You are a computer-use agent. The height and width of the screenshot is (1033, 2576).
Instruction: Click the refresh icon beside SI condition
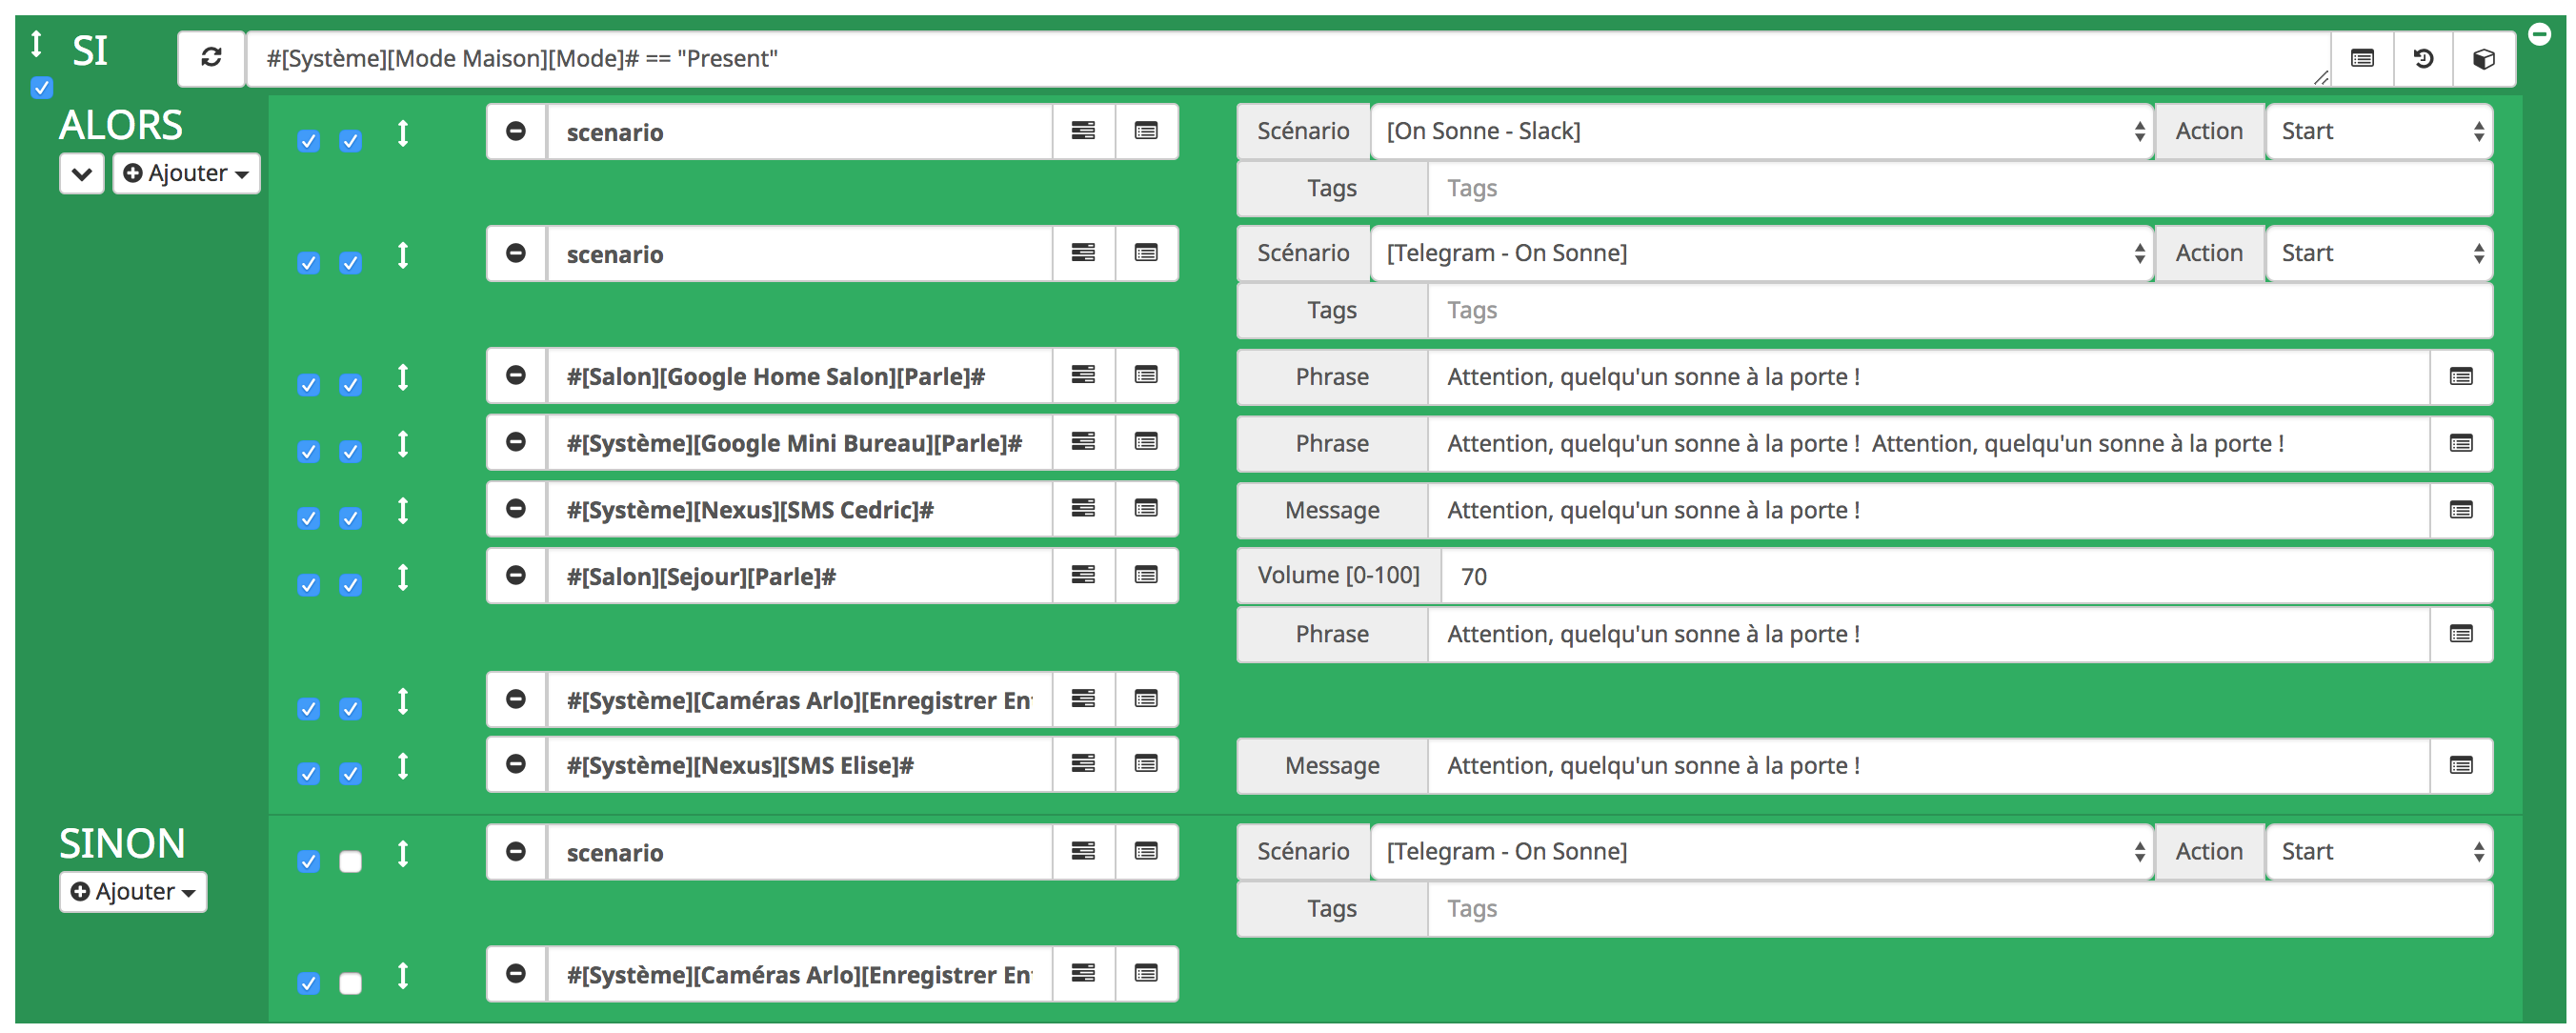[211, 58]
